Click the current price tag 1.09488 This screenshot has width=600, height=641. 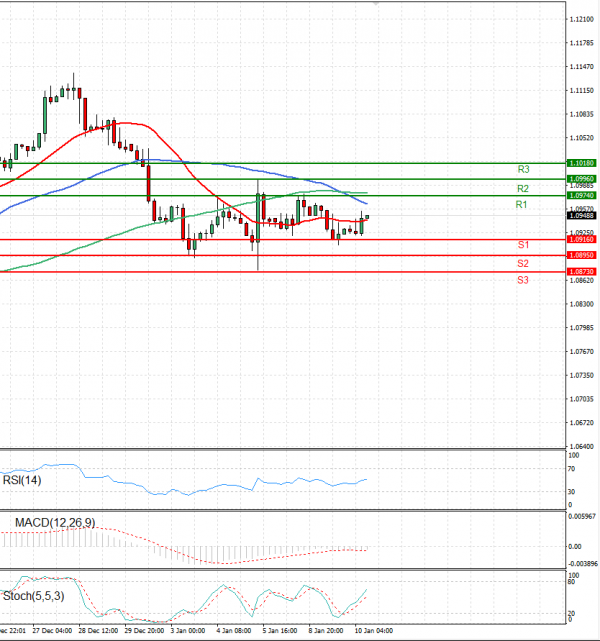[581, 216]
